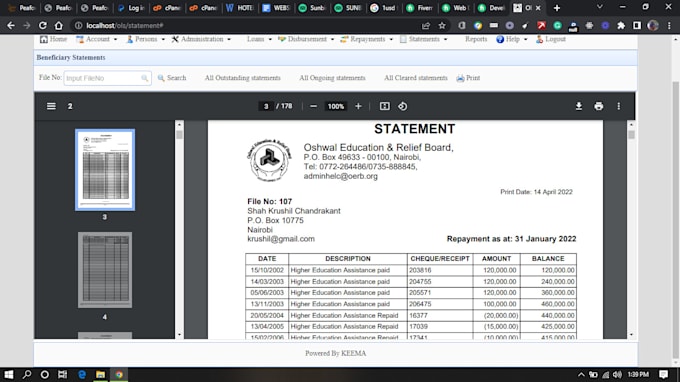Click the date 13/11/2003 cell
Image resolution: width=680 pixels, height=382 pixels.
(267, 304)
